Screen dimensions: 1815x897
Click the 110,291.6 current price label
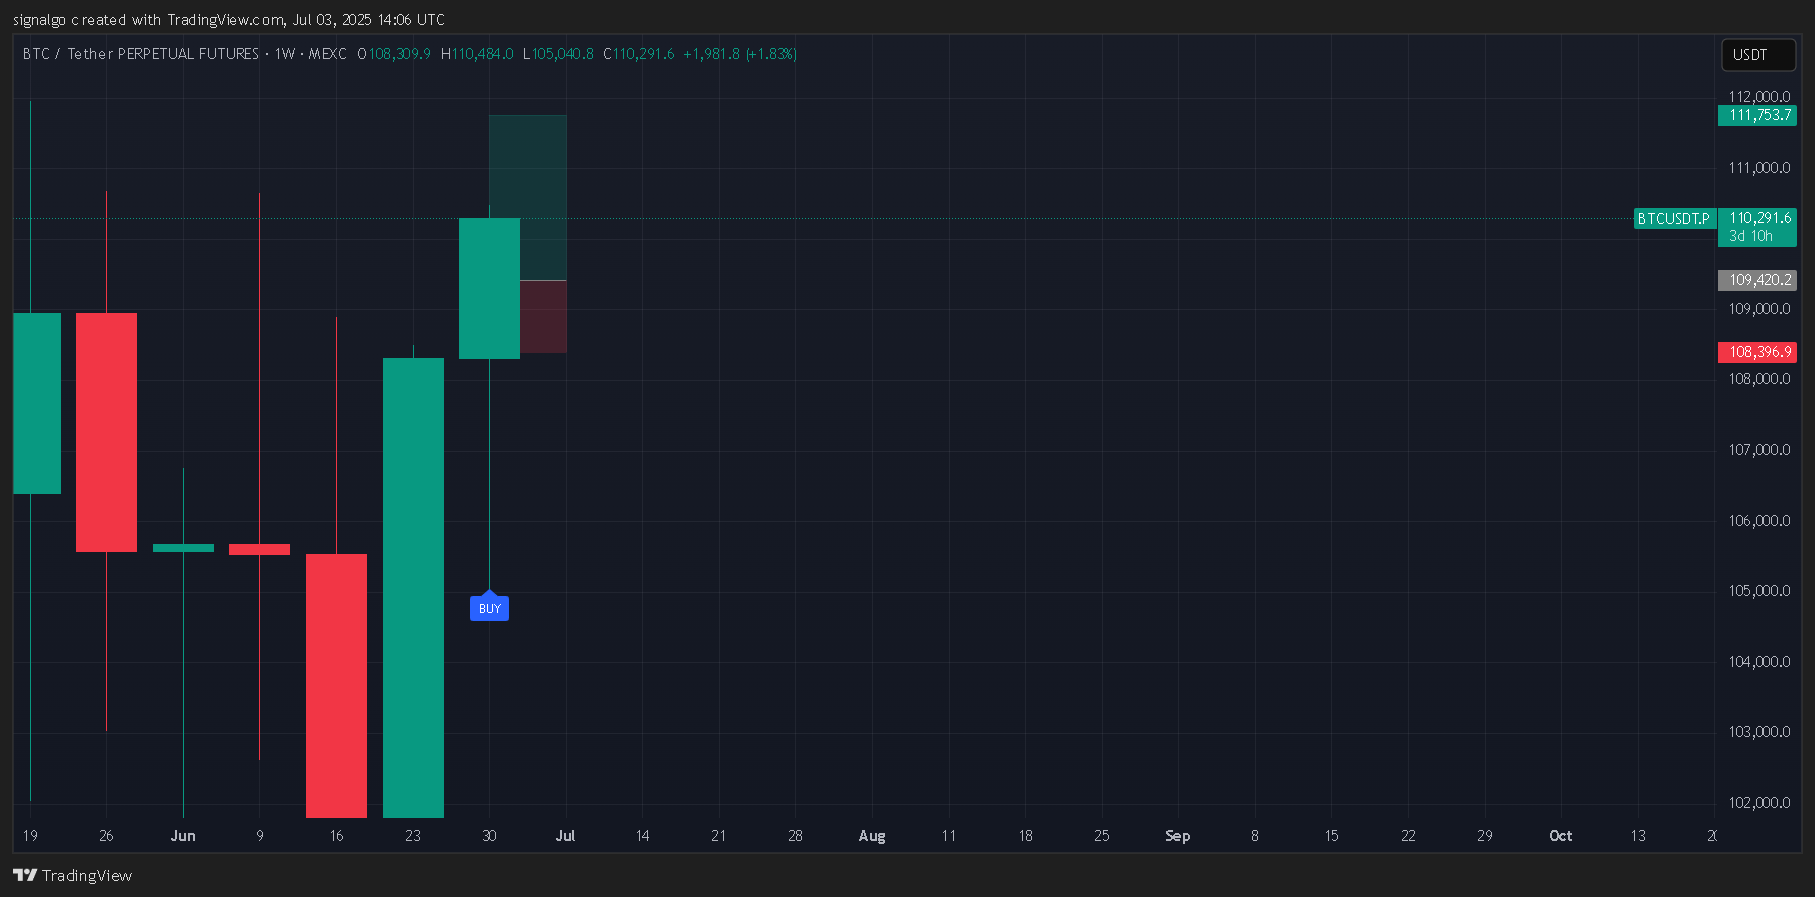pyautogui.click(x=1759, y=218)
